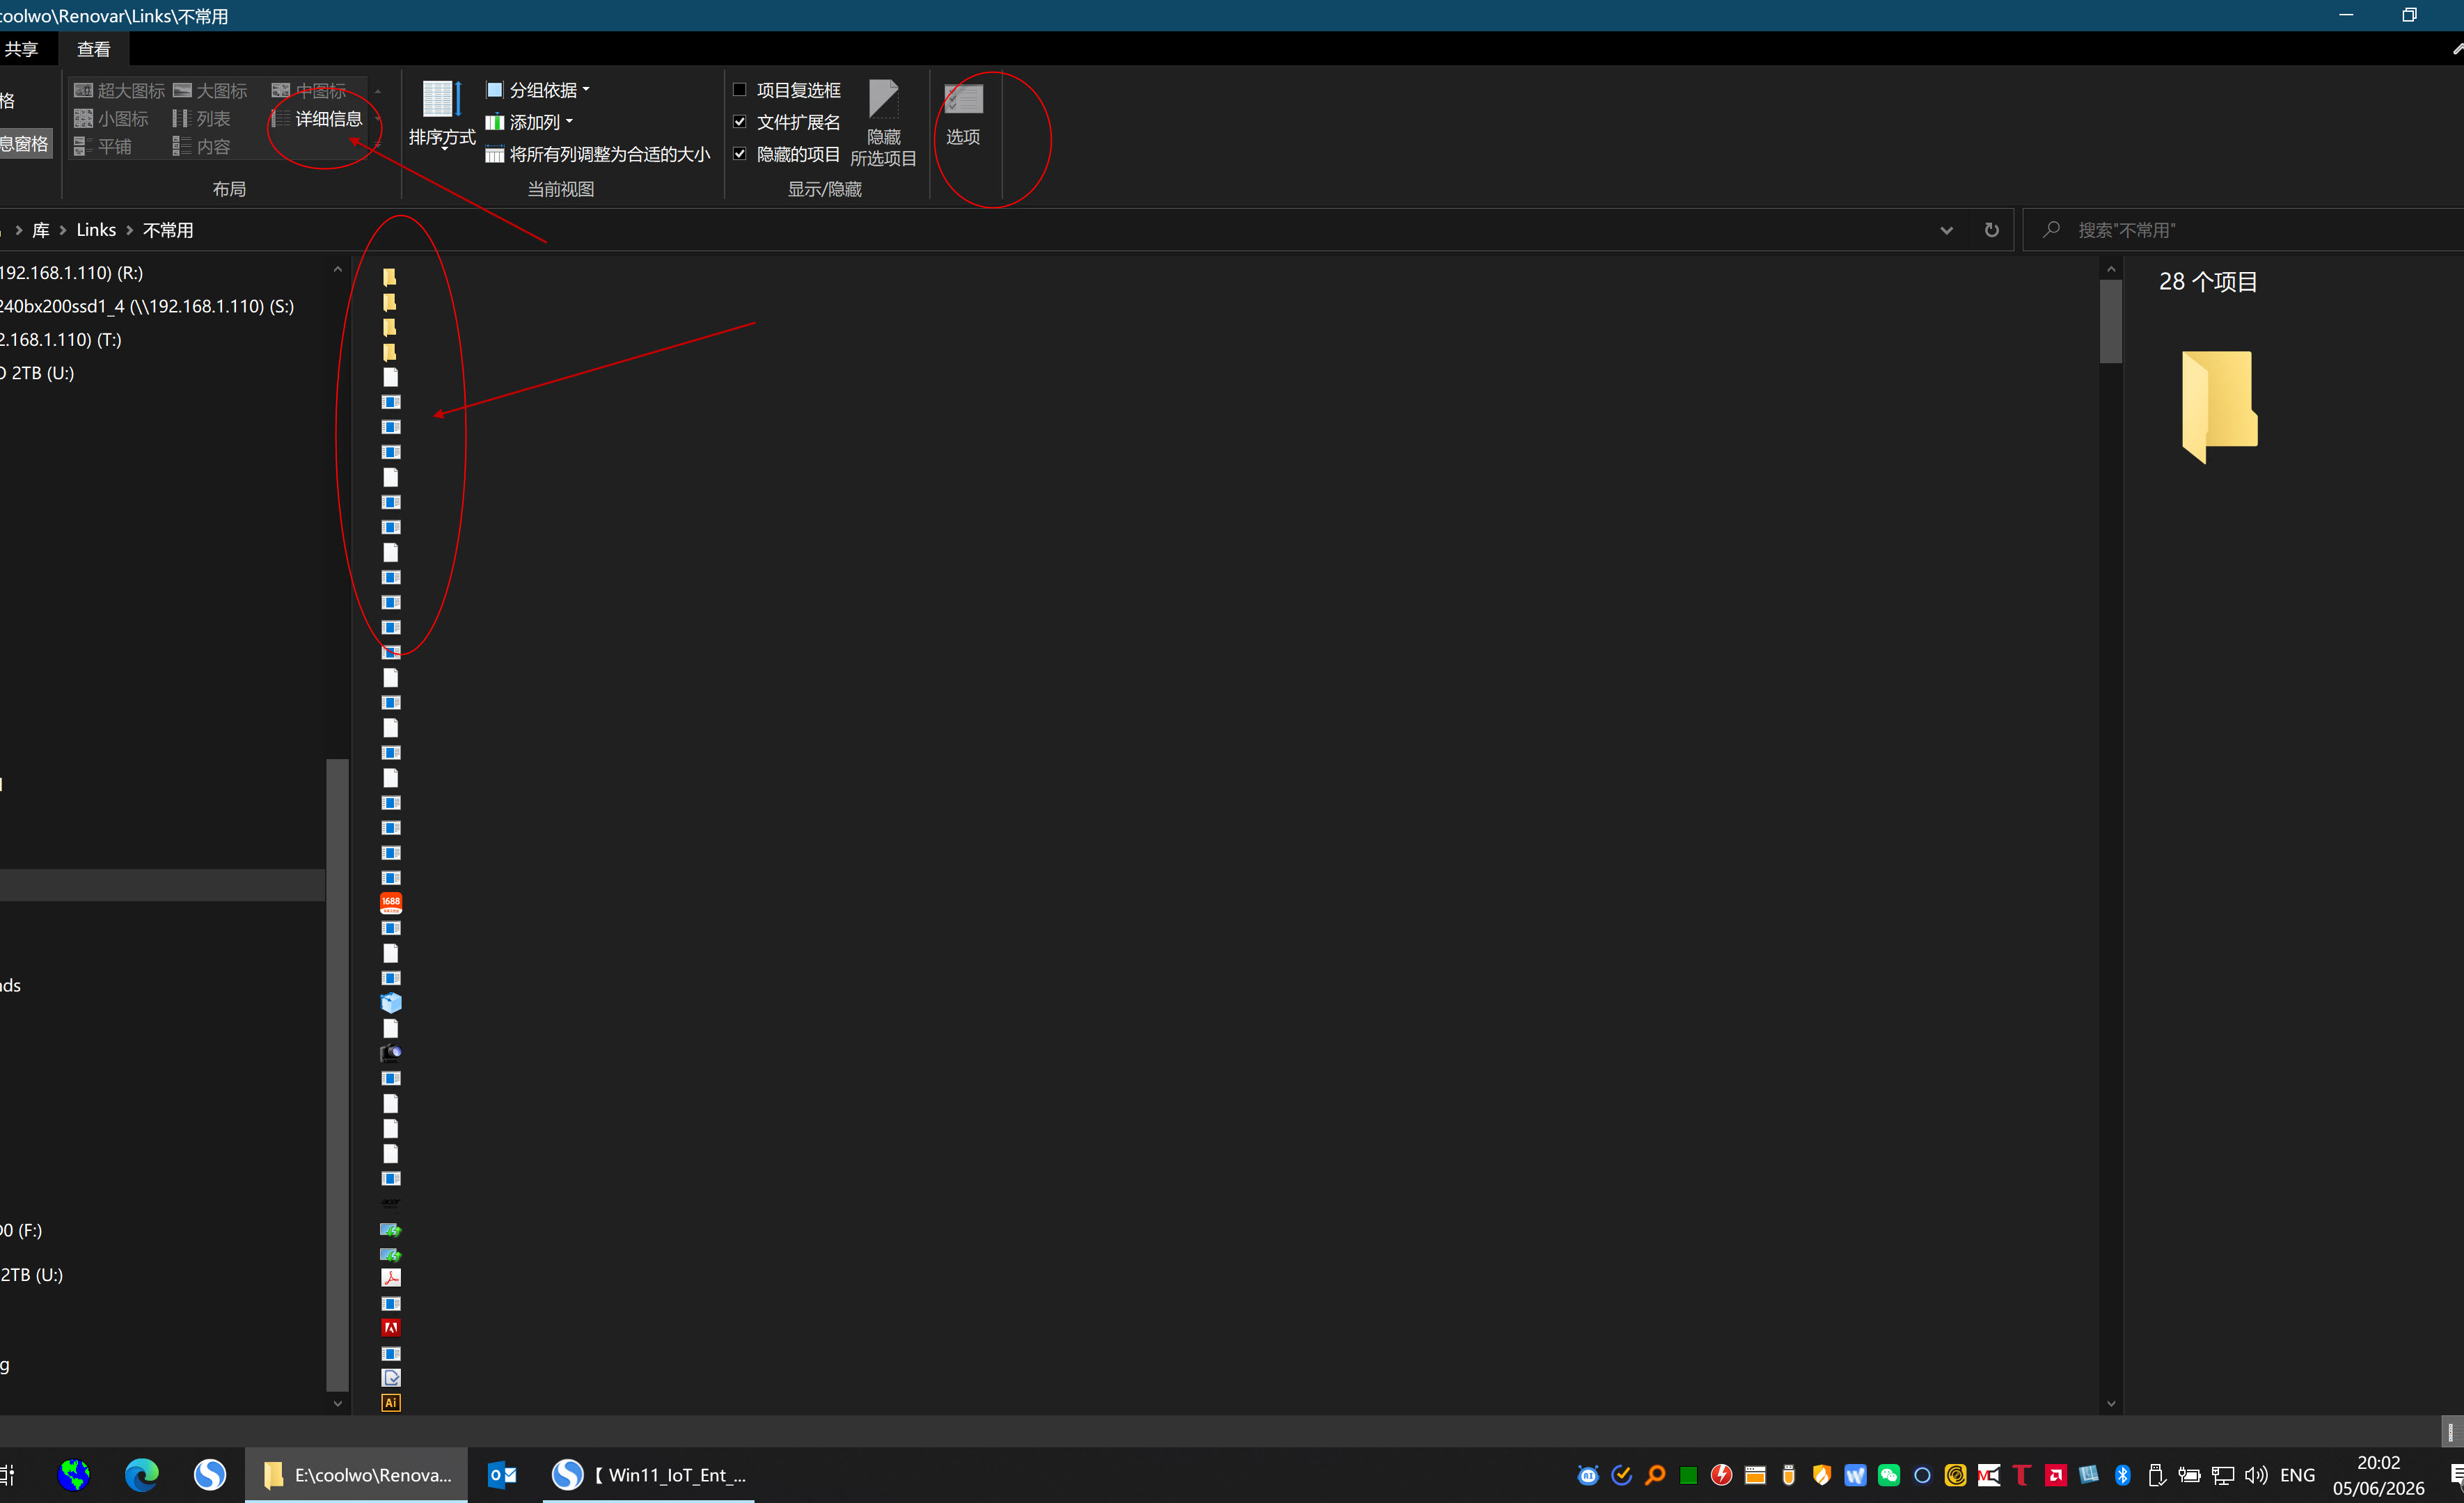Click breadcrumb chevron after 库
The image size is (2464, 1503).
[x=63, y=230]
